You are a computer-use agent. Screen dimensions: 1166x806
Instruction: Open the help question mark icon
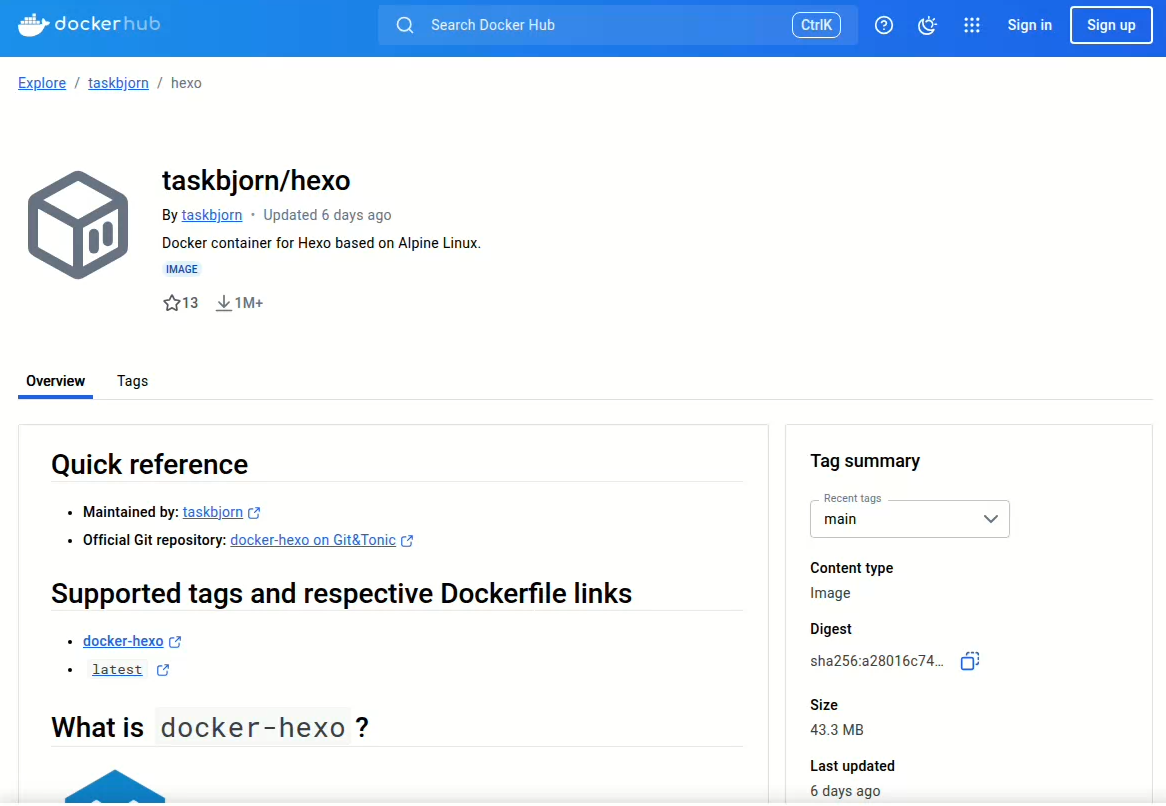883,25
